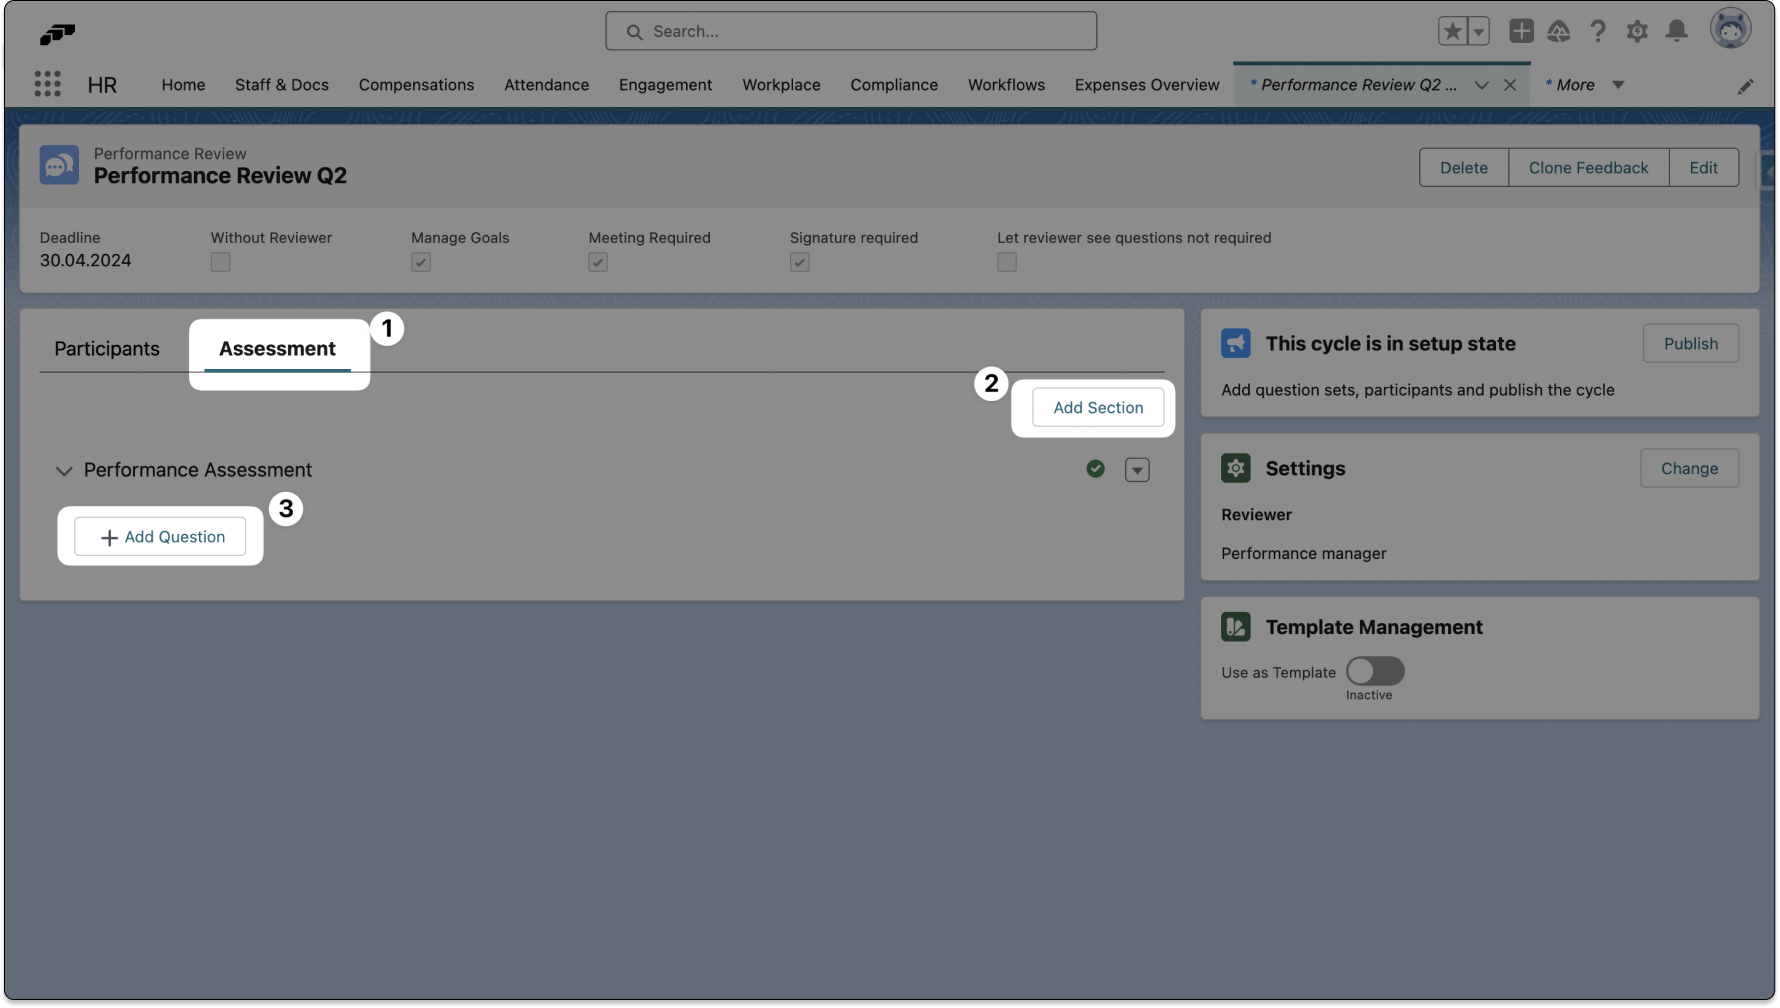
Task: Open the Compliance menu item
Action: tap(894, 85)
